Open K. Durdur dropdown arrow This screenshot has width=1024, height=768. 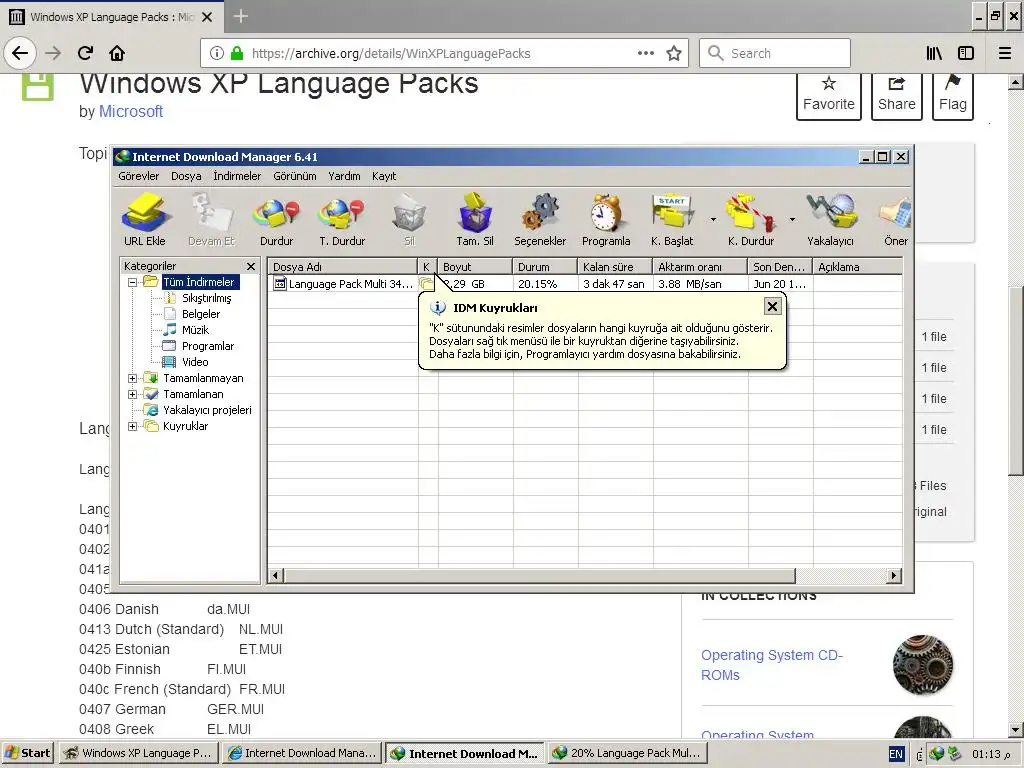(x=792, y=219)
